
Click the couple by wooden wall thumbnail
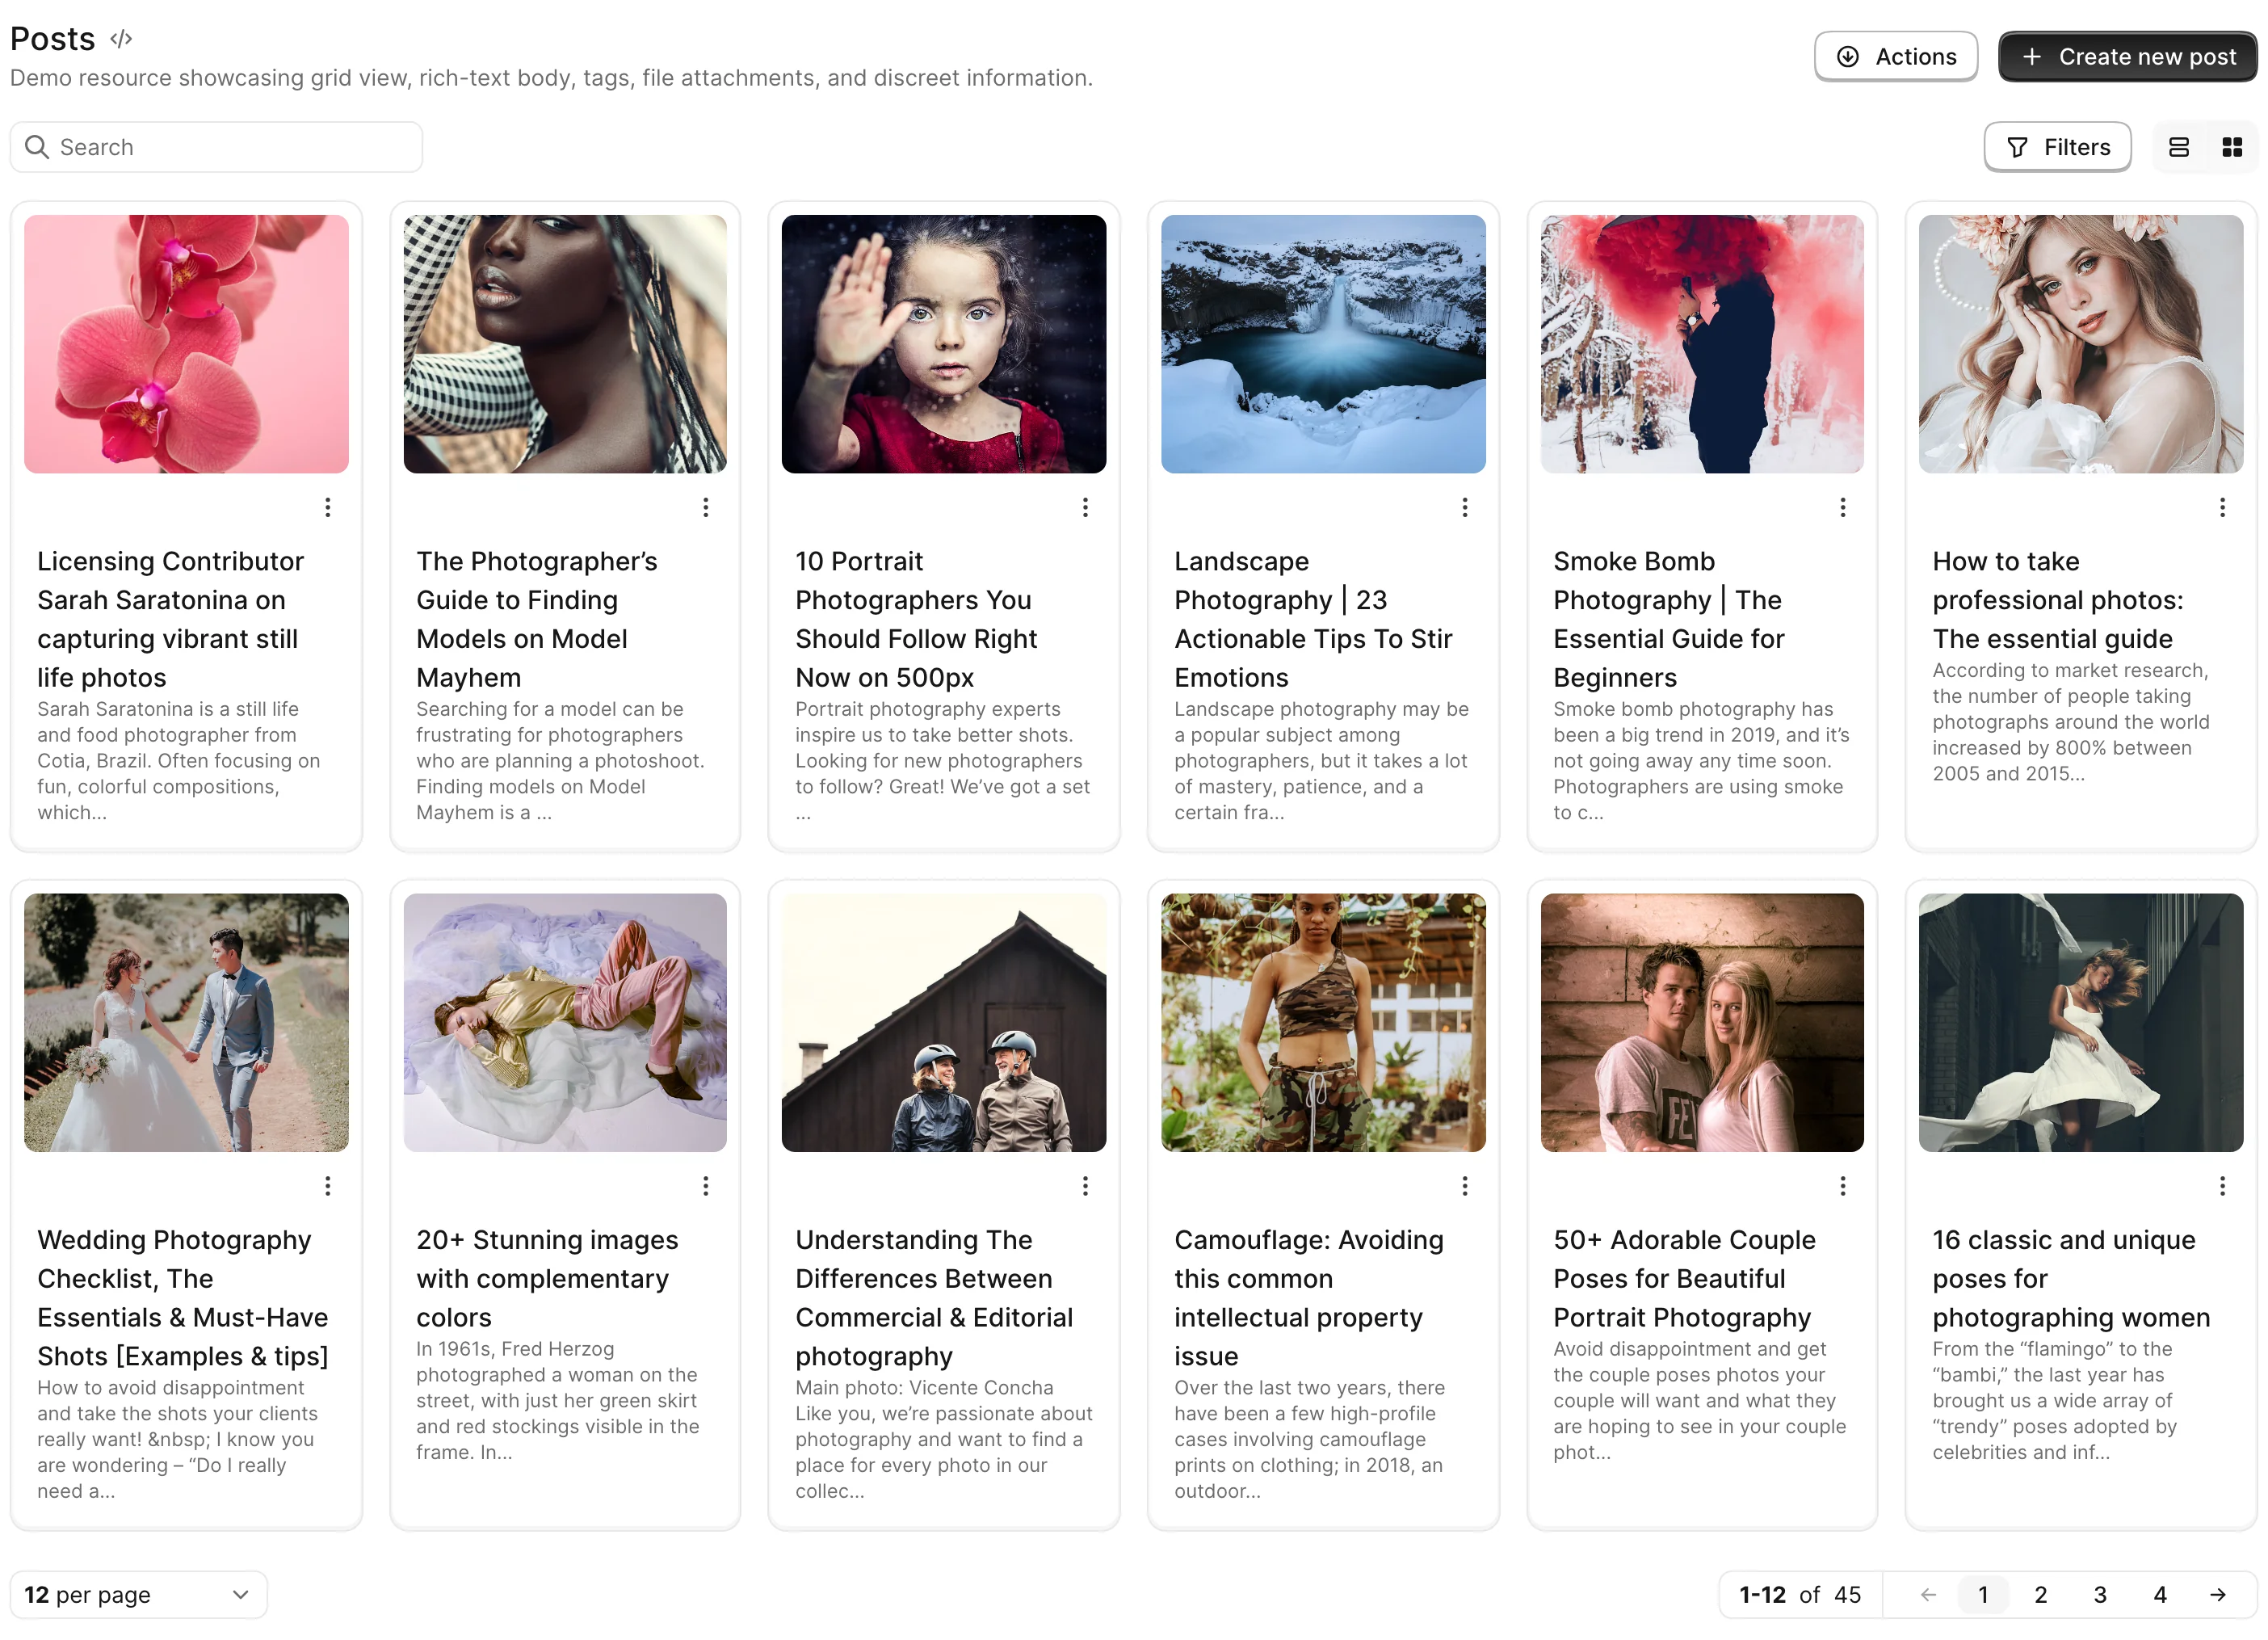pyautogui.click(x=1701, y=1022)
